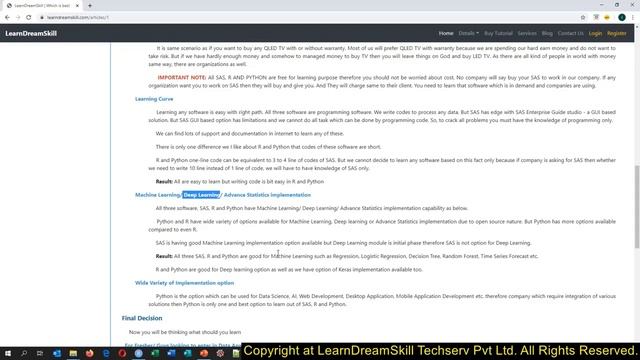Open Windows taskbar search
The width and height of the screenshot is (640, 360).
pos(24,353)
